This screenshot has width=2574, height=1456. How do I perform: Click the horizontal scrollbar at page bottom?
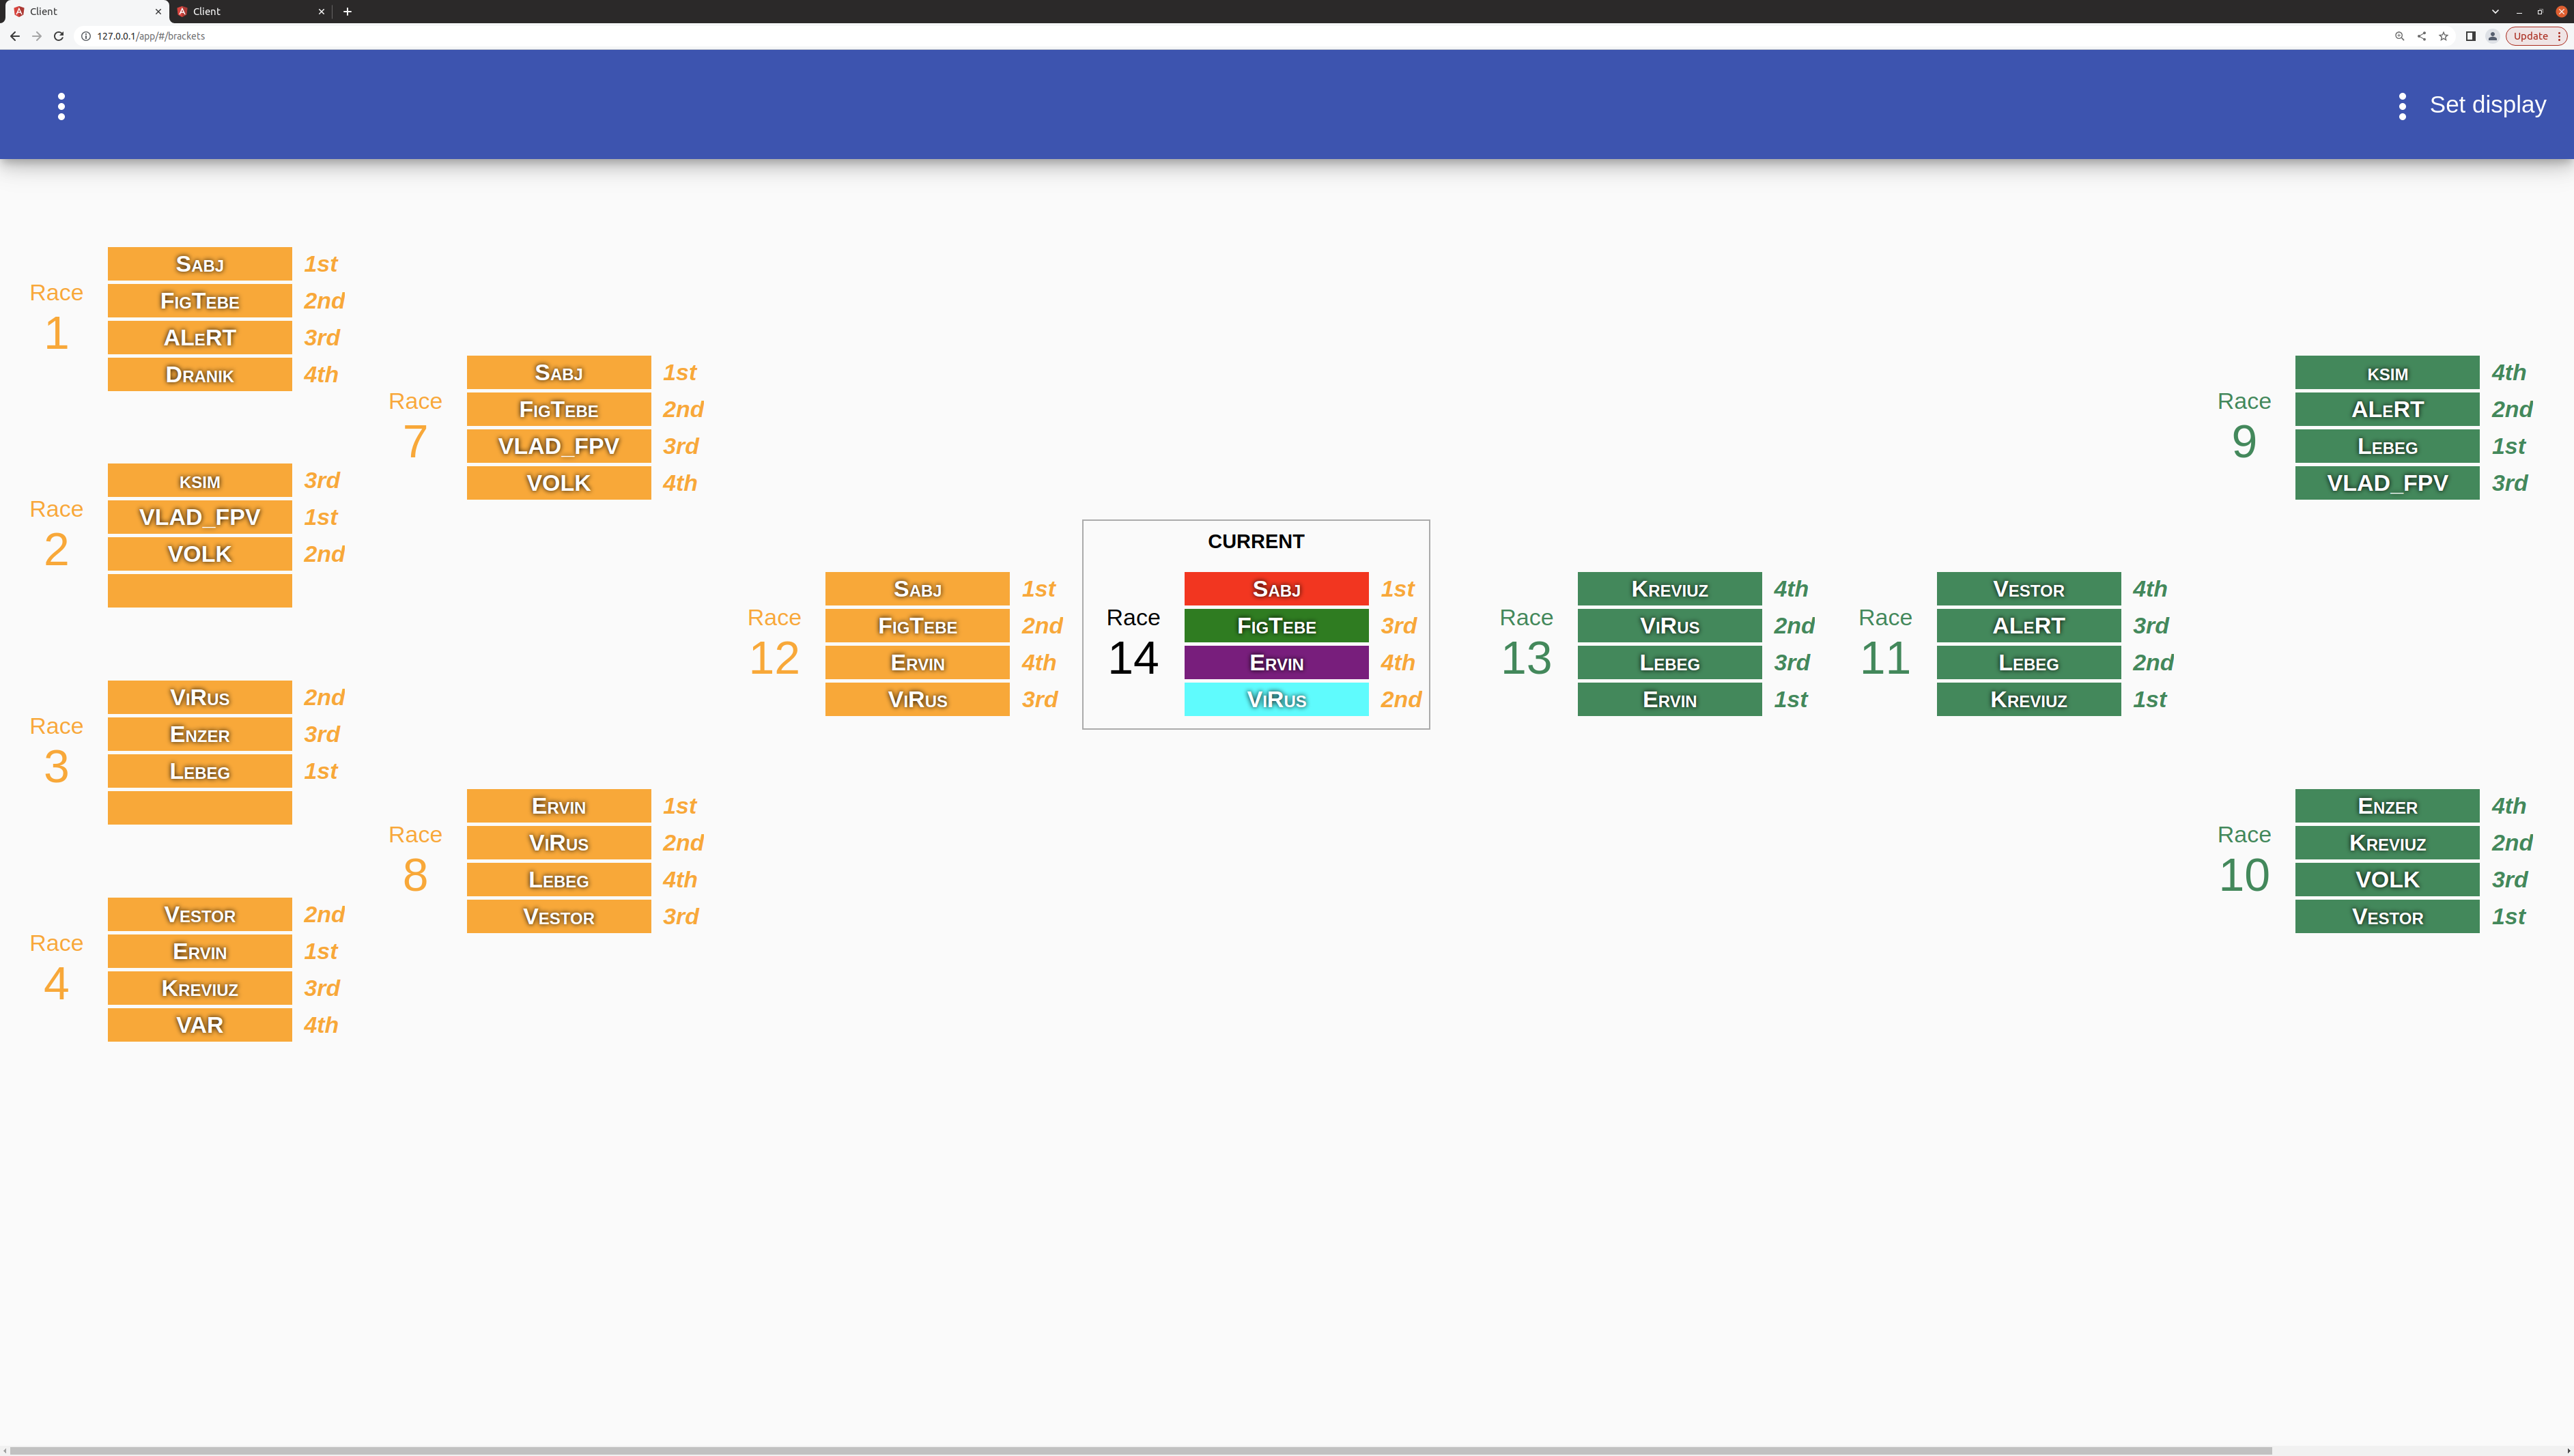(x=1140, y=1450)
